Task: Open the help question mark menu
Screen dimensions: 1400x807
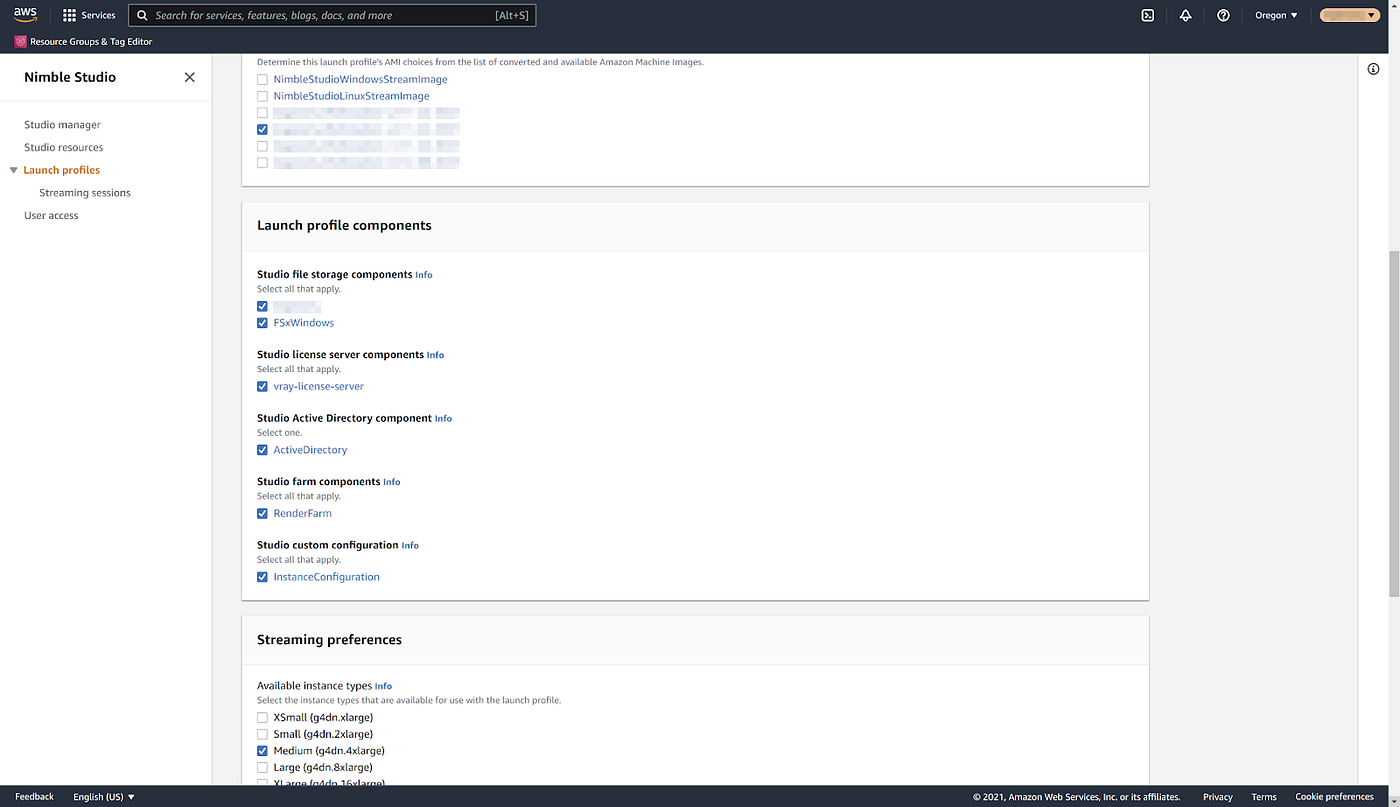Action: point(1223,15)
